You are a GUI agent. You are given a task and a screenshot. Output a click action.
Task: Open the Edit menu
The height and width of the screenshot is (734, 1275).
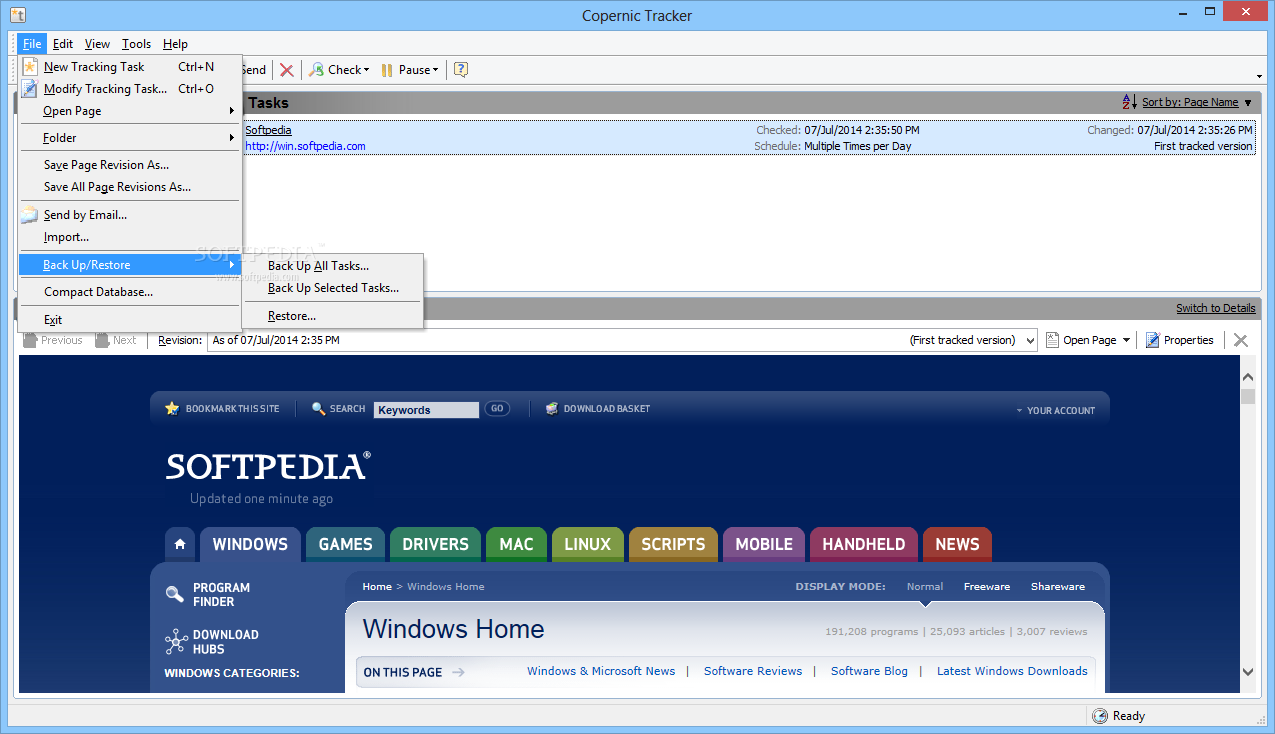[x=63, y=44]
